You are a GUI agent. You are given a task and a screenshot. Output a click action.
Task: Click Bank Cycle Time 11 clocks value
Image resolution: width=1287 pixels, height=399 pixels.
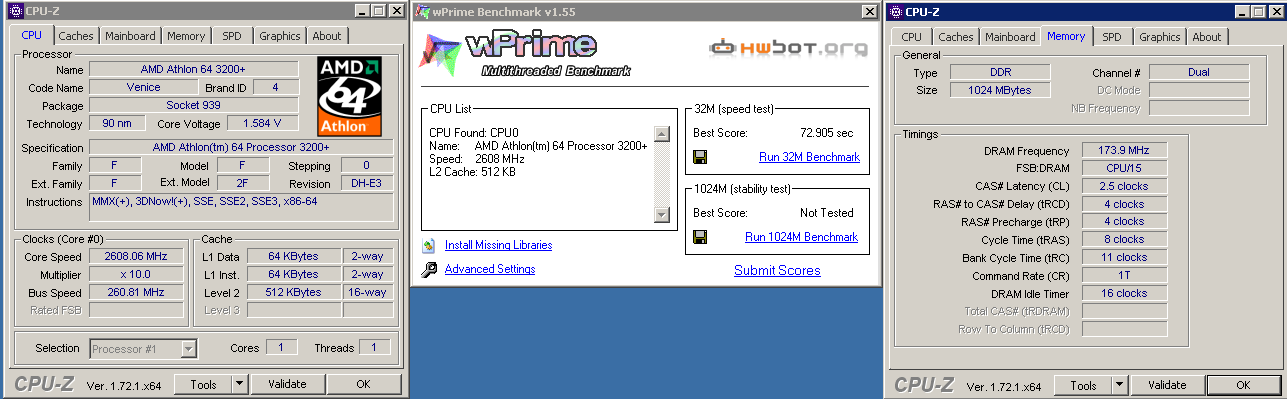pyautogui.click(x=1124, y=258)
